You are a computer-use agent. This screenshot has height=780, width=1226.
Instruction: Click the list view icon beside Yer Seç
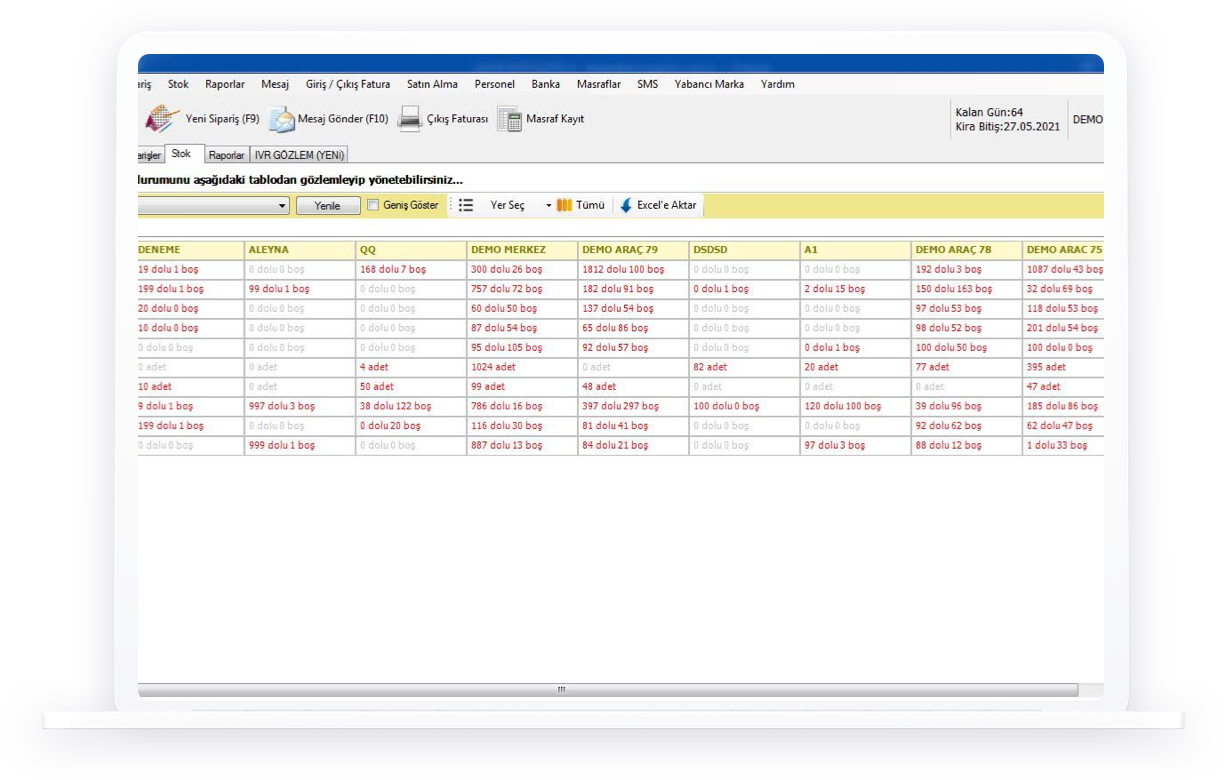(466, 205)
